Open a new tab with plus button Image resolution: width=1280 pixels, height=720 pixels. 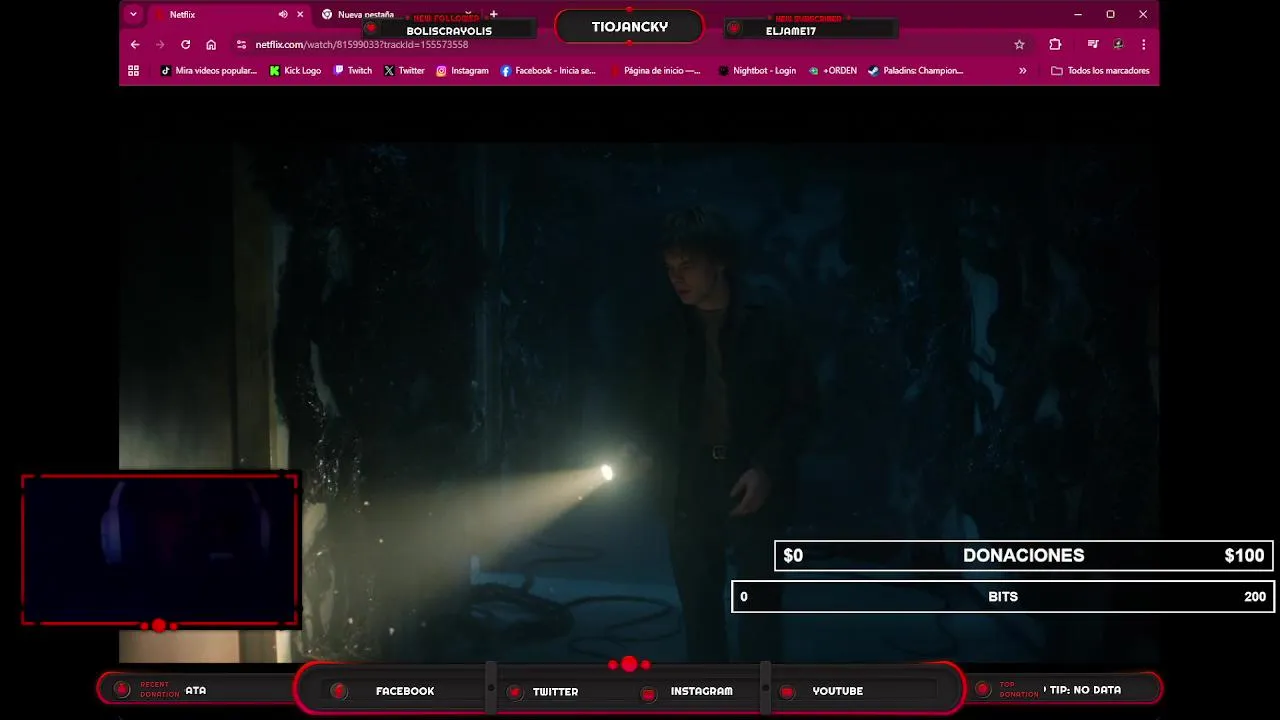[x=493, y=14]
